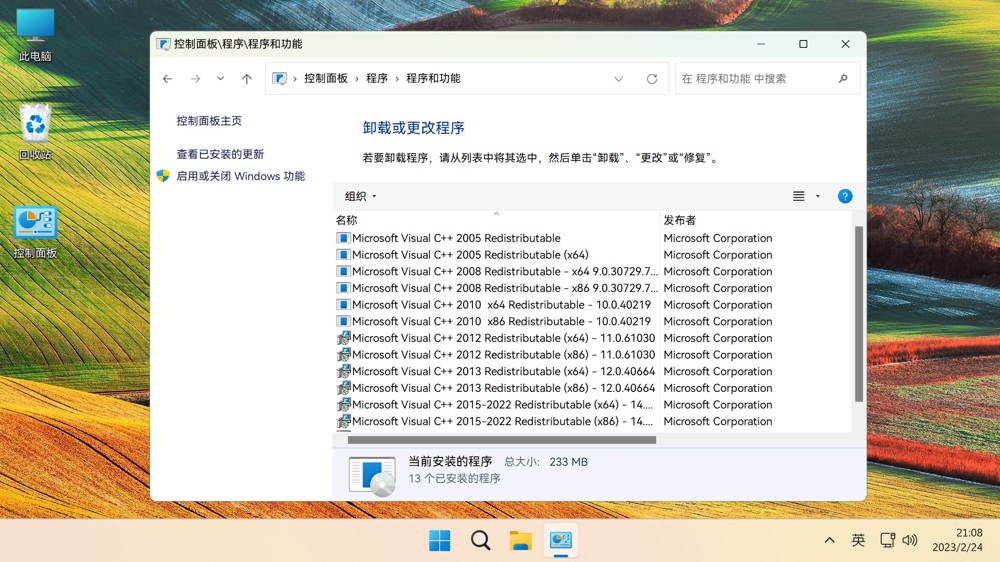Click the 在 程序和功能 中搜索 search box
This screenshot has width=1000, height=562.
coord(758,79)
